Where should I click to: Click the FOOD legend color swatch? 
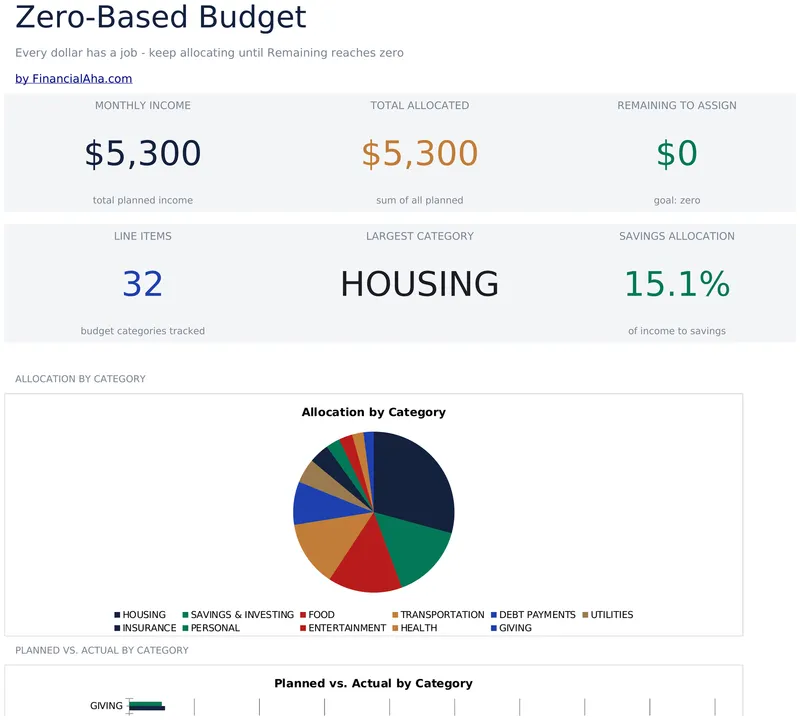pos(303,615)
